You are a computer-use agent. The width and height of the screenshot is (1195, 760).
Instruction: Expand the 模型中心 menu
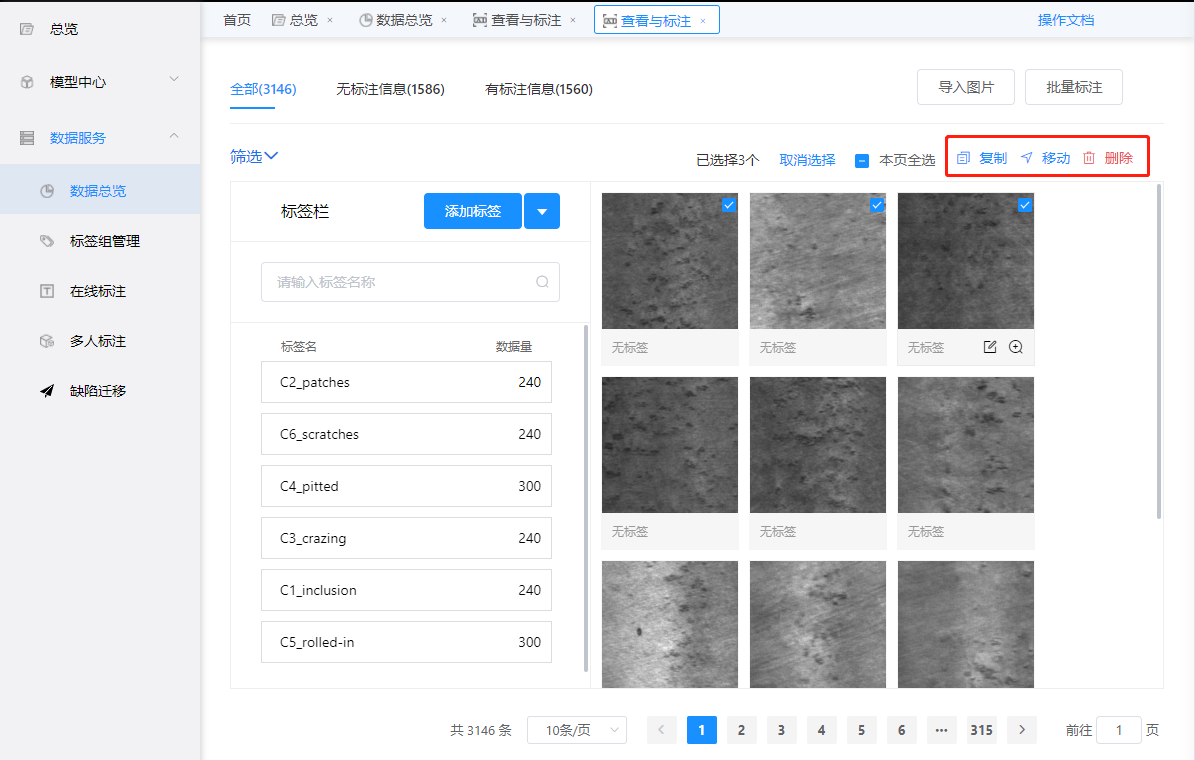tap(174, 79)
